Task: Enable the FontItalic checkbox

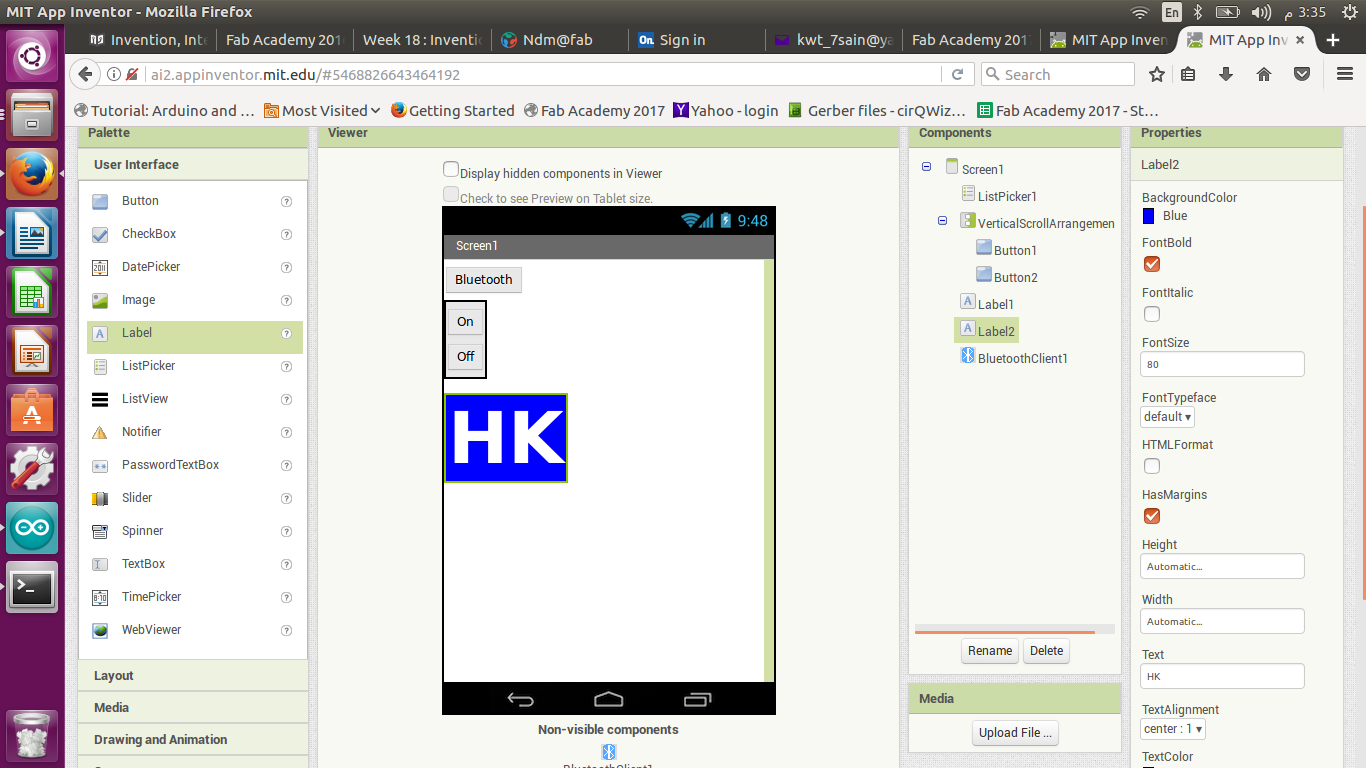Action: click(1152, 314)
